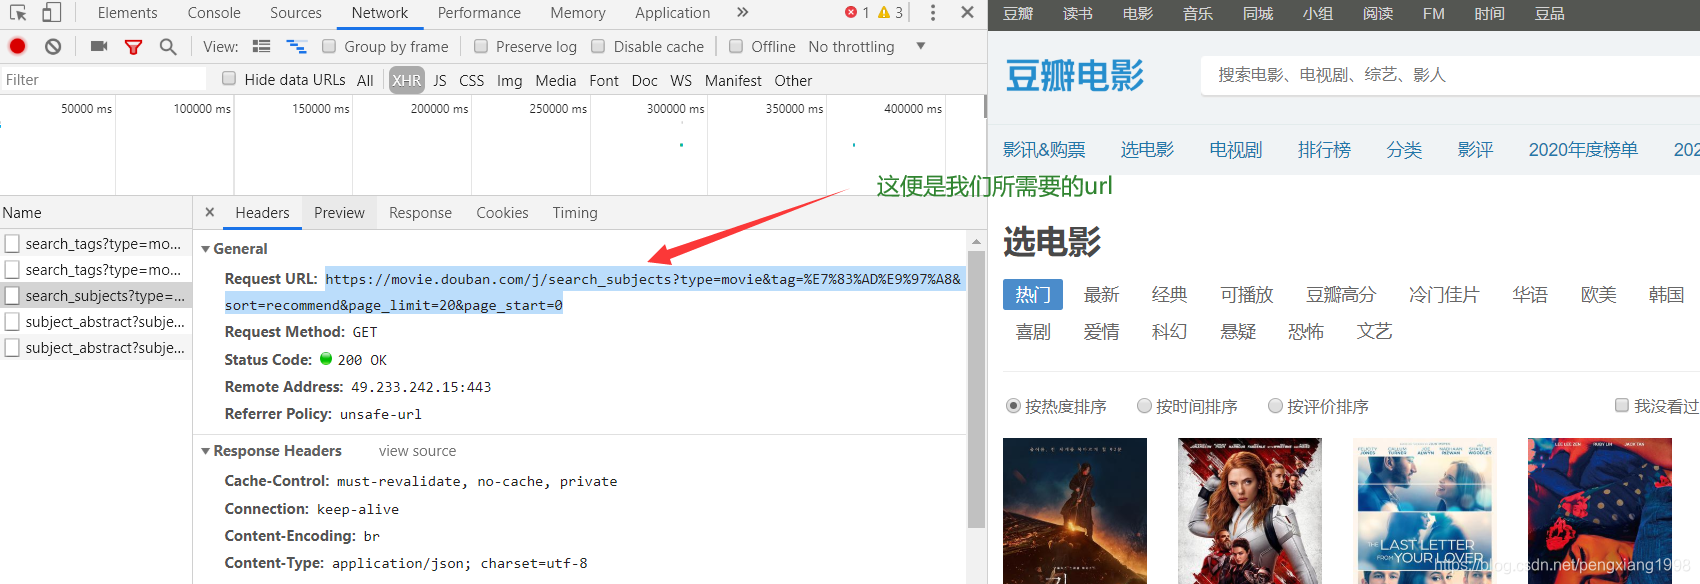Viewport: 1700px width, 584px height.
Task: Activate the inspect element picker icon
Action: click(18, 13)
